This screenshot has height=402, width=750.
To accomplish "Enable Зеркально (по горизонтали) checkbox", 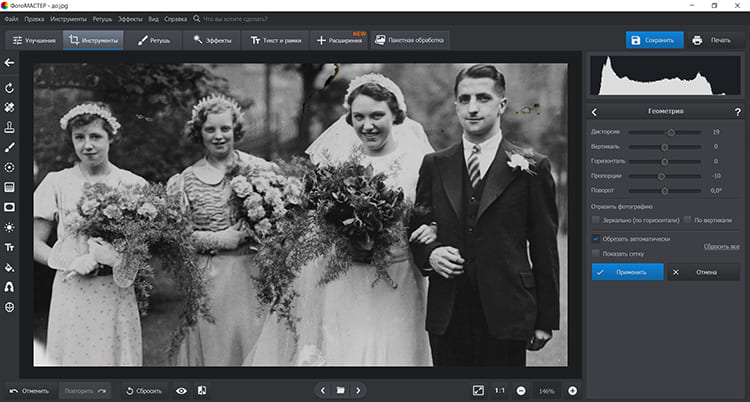I will tap(596, 218).
